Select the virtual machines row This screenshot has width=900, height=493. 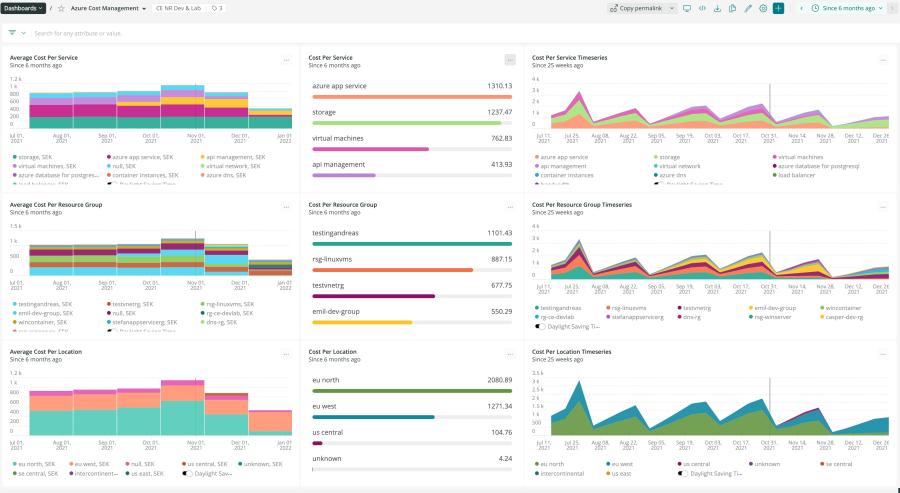coord(412,143)
